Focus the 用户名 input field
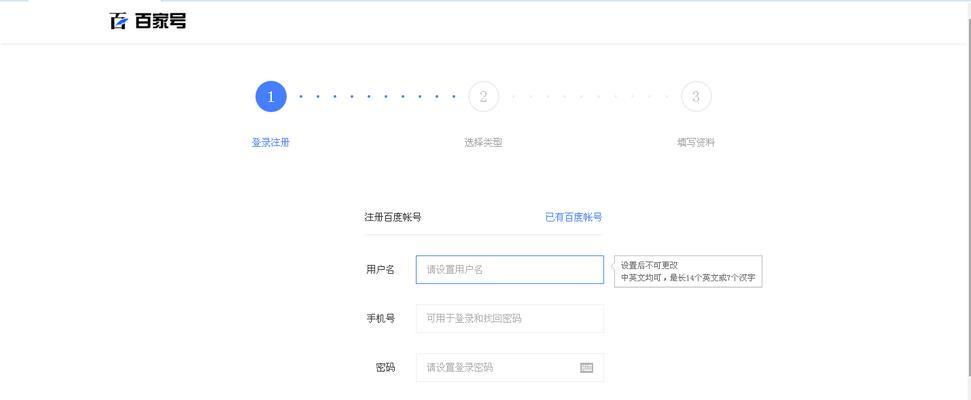Viewport: 971px width, 400px height. pos(510,270)
